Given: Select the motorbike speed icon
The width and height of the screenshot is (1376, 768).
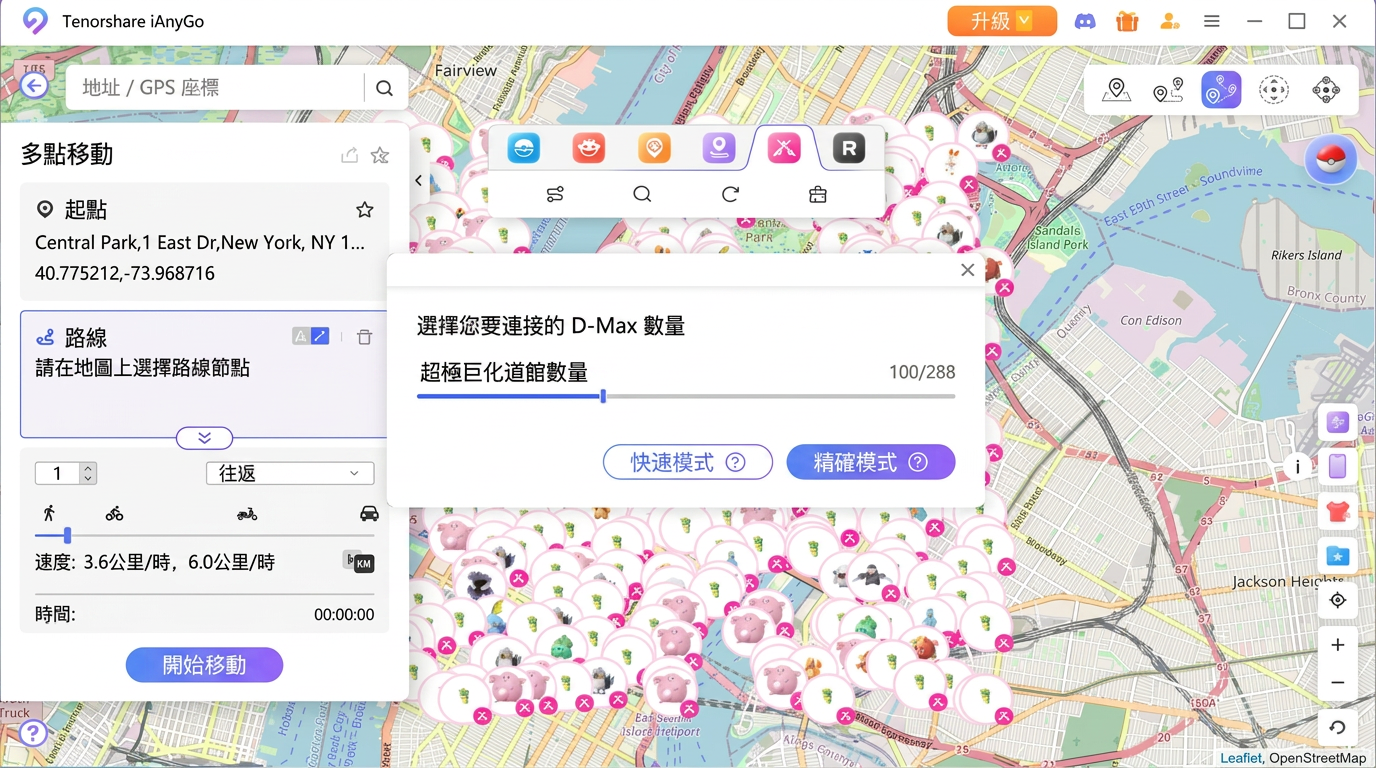Looking at the screenshot, I should [247, 513].
